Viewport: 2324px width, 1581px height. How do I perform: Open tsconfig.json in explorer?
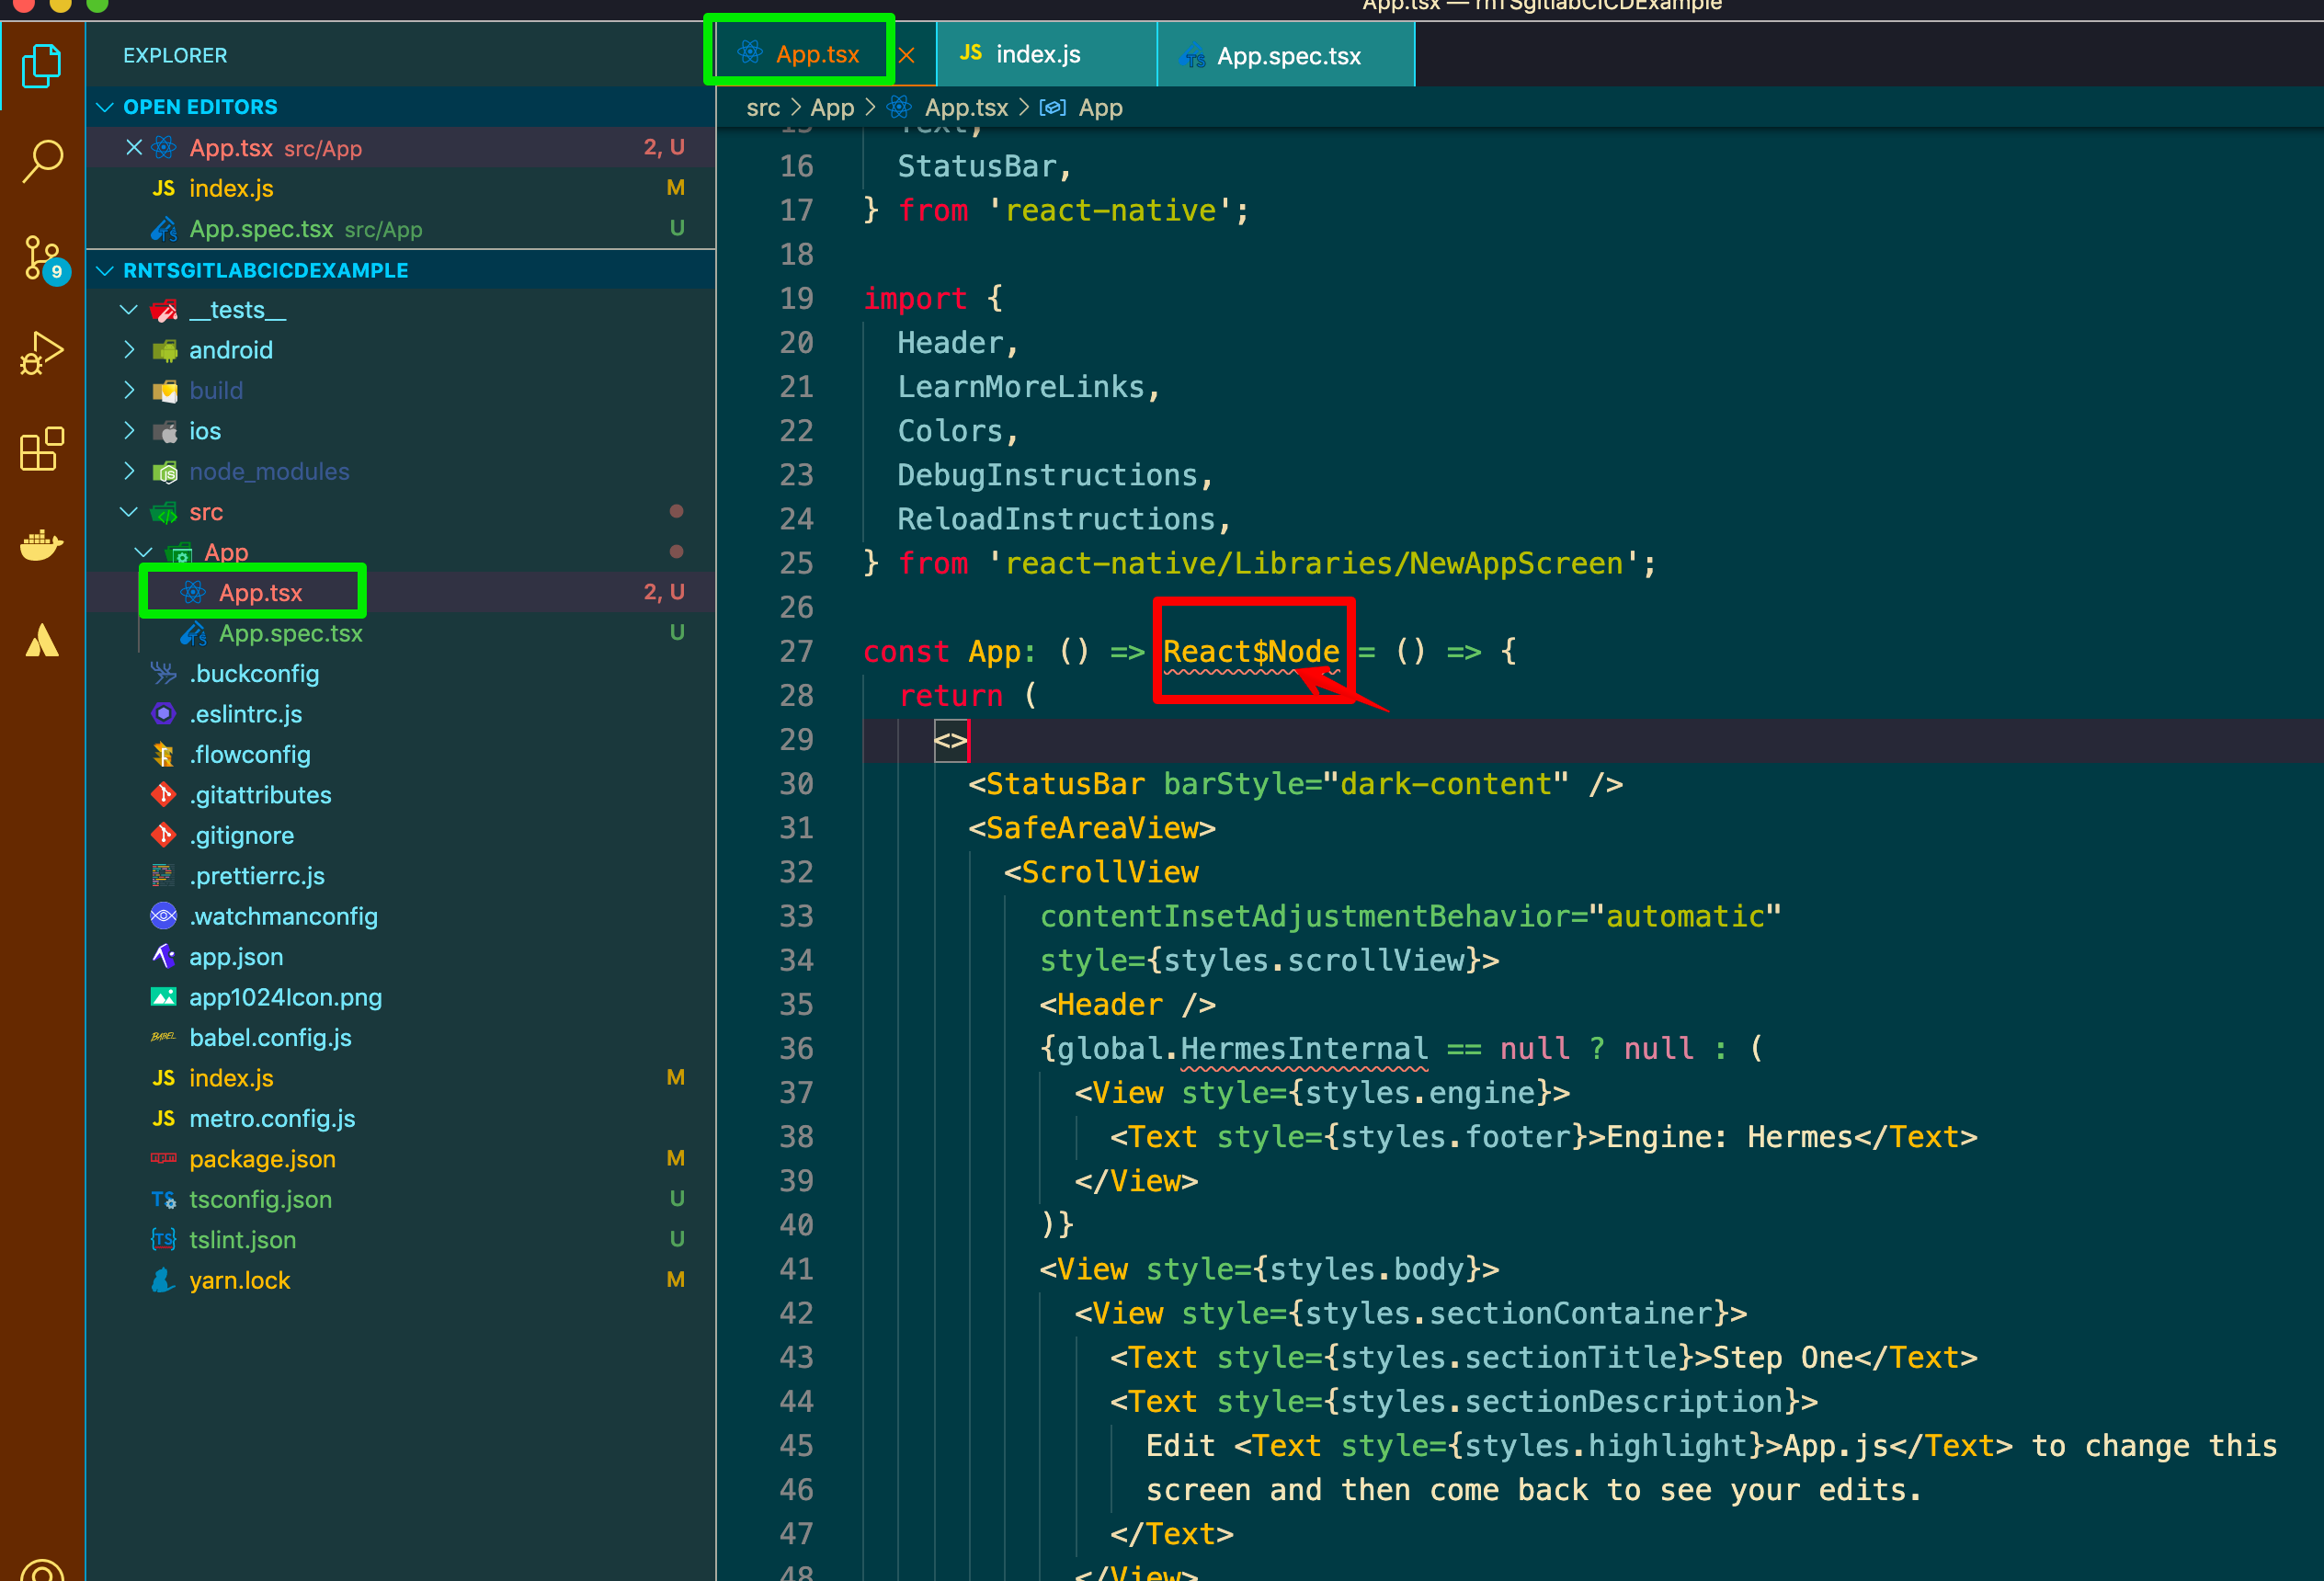[260, 1199]
